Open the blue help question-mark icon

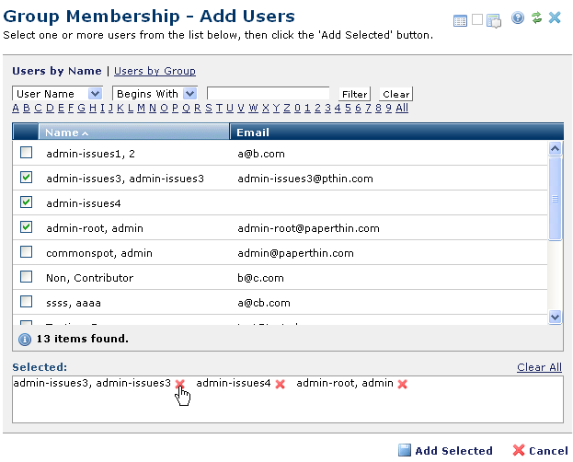tap(517, 18)
